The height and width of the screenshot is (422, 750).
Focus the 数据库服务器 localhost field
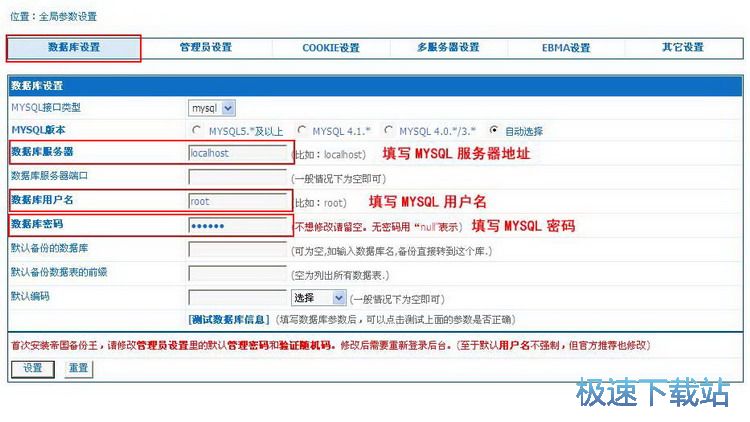tap(237, 153)
